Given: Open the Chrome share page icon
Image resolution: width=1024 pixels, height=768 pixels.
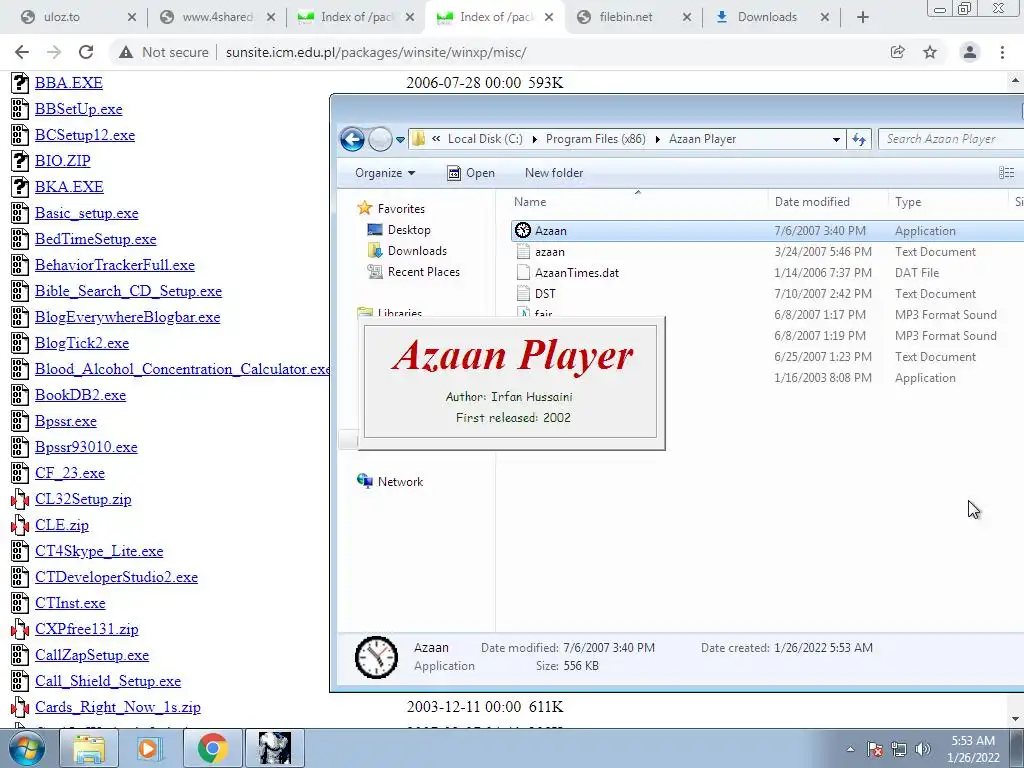Looking at the screenshot, I should click(x=897, y=52).
